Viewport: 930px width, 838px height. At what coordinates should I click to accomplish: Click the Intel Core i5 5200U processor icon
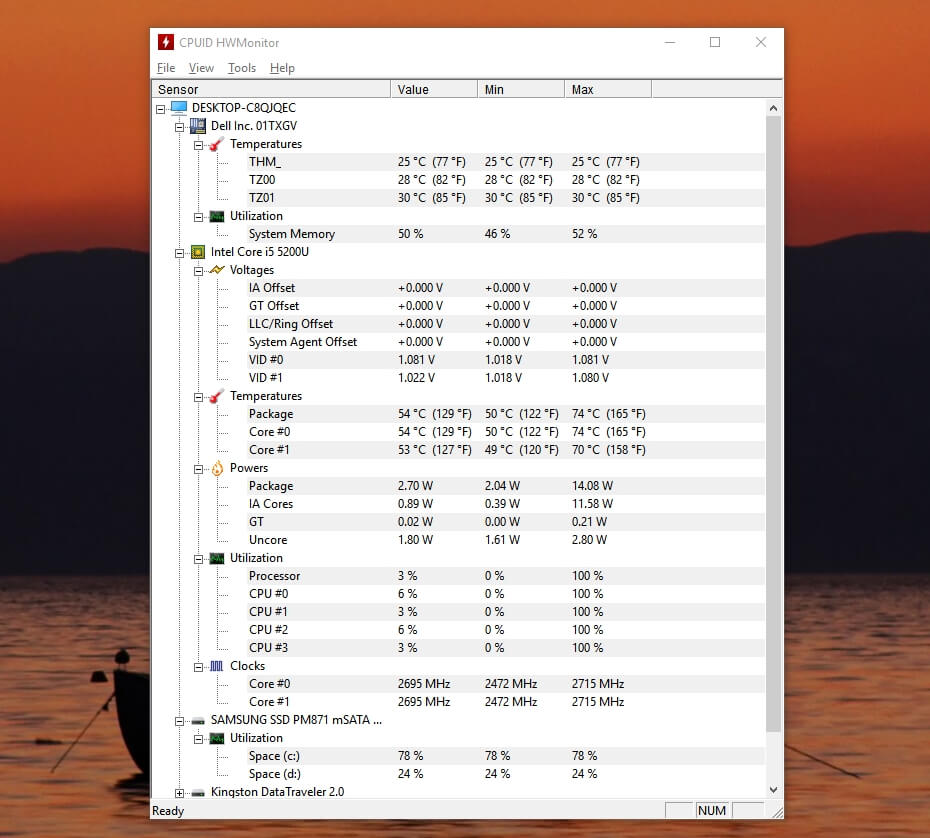[x=197, y=252]
